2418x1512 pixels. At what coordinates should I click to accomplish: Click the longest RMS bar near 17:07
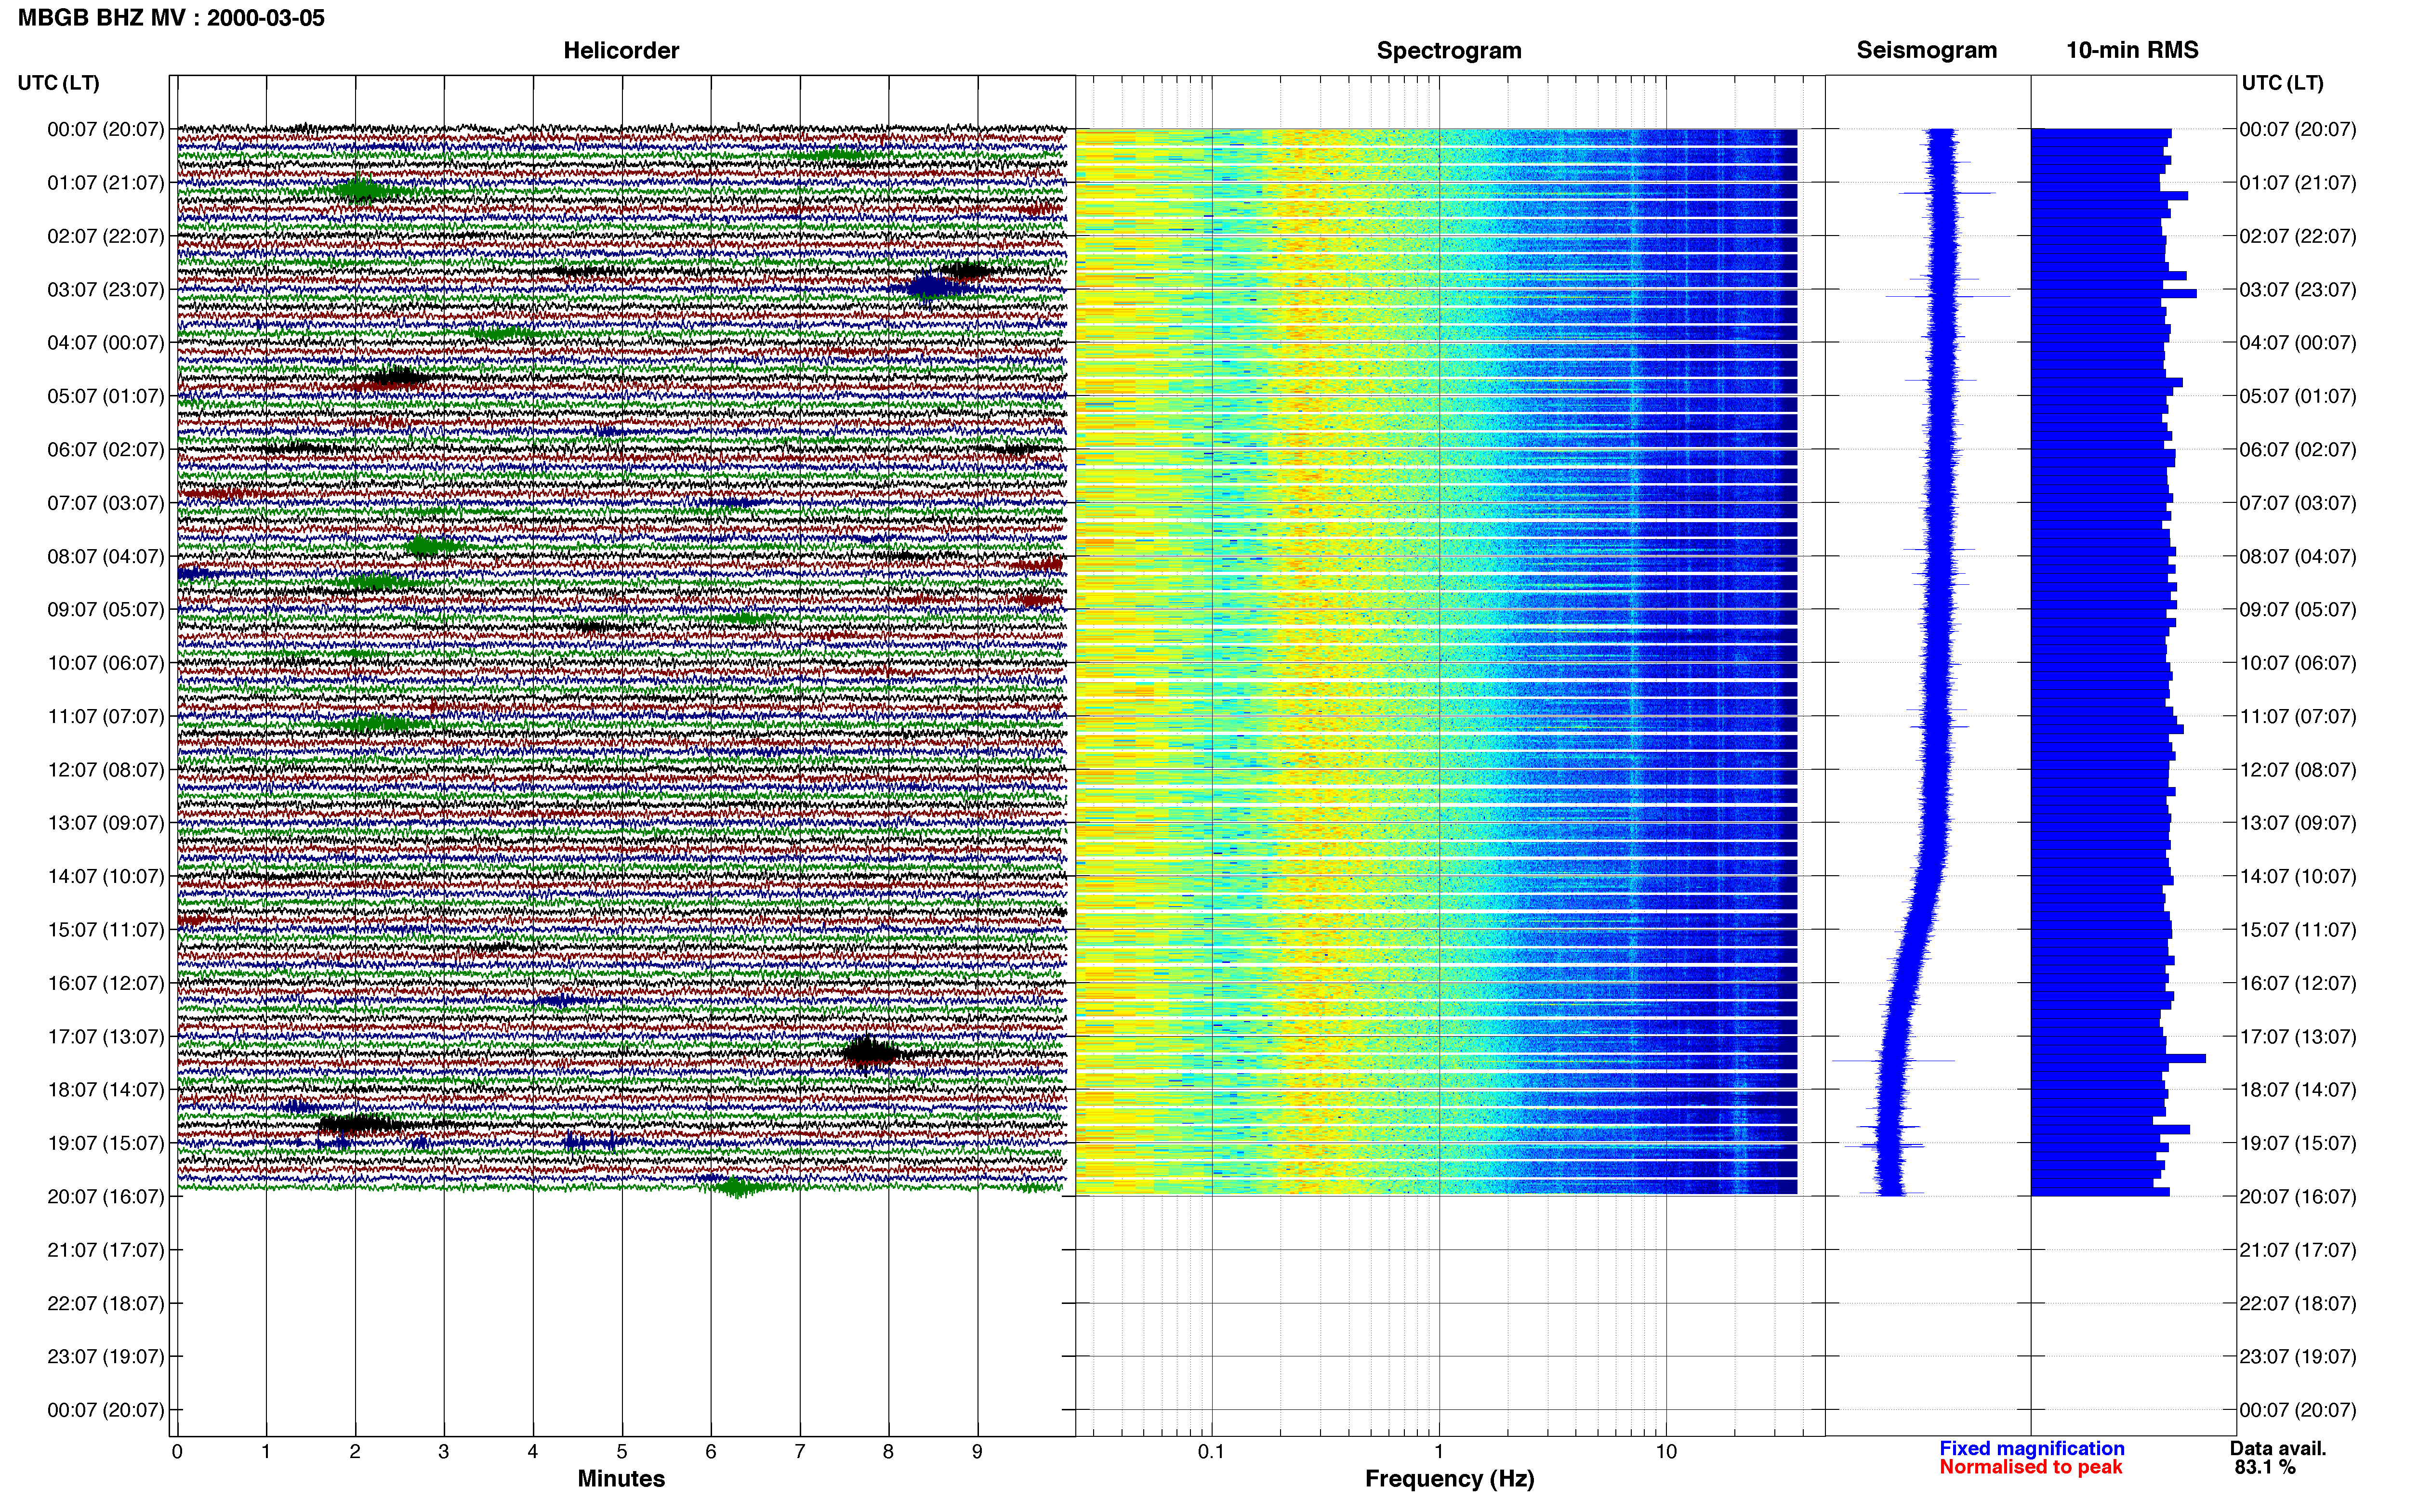click(2118, 1058)
